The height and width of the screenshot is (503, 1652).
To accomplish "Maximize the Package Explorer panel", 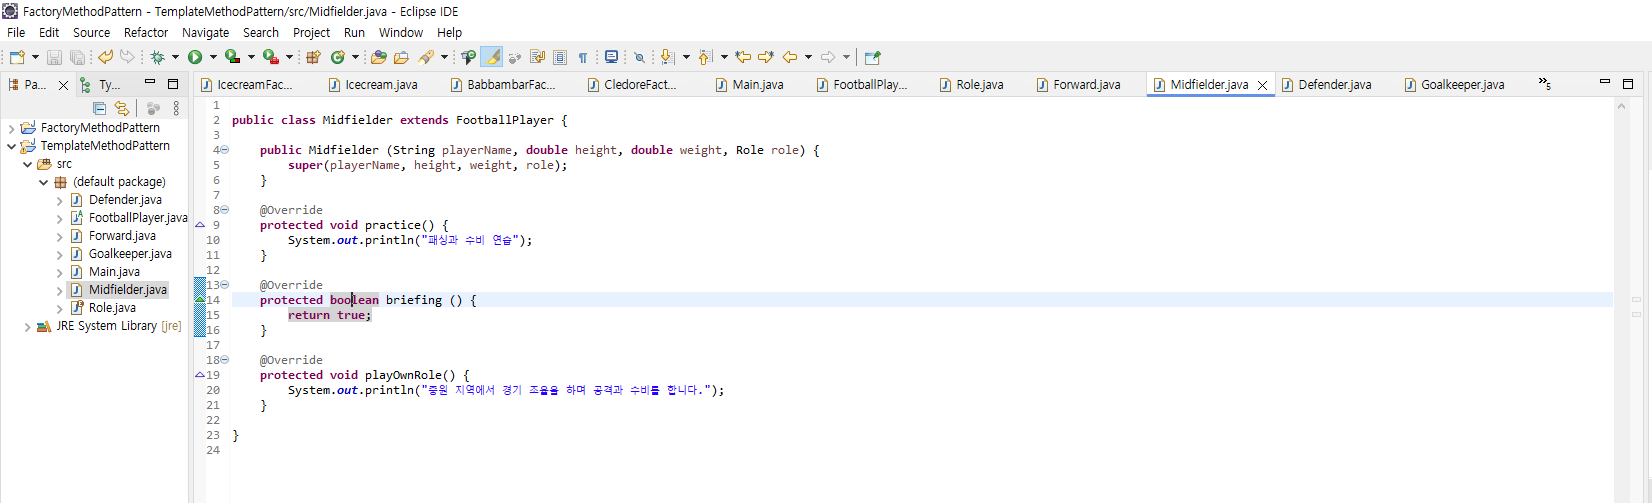I will (x=173, y=84).
